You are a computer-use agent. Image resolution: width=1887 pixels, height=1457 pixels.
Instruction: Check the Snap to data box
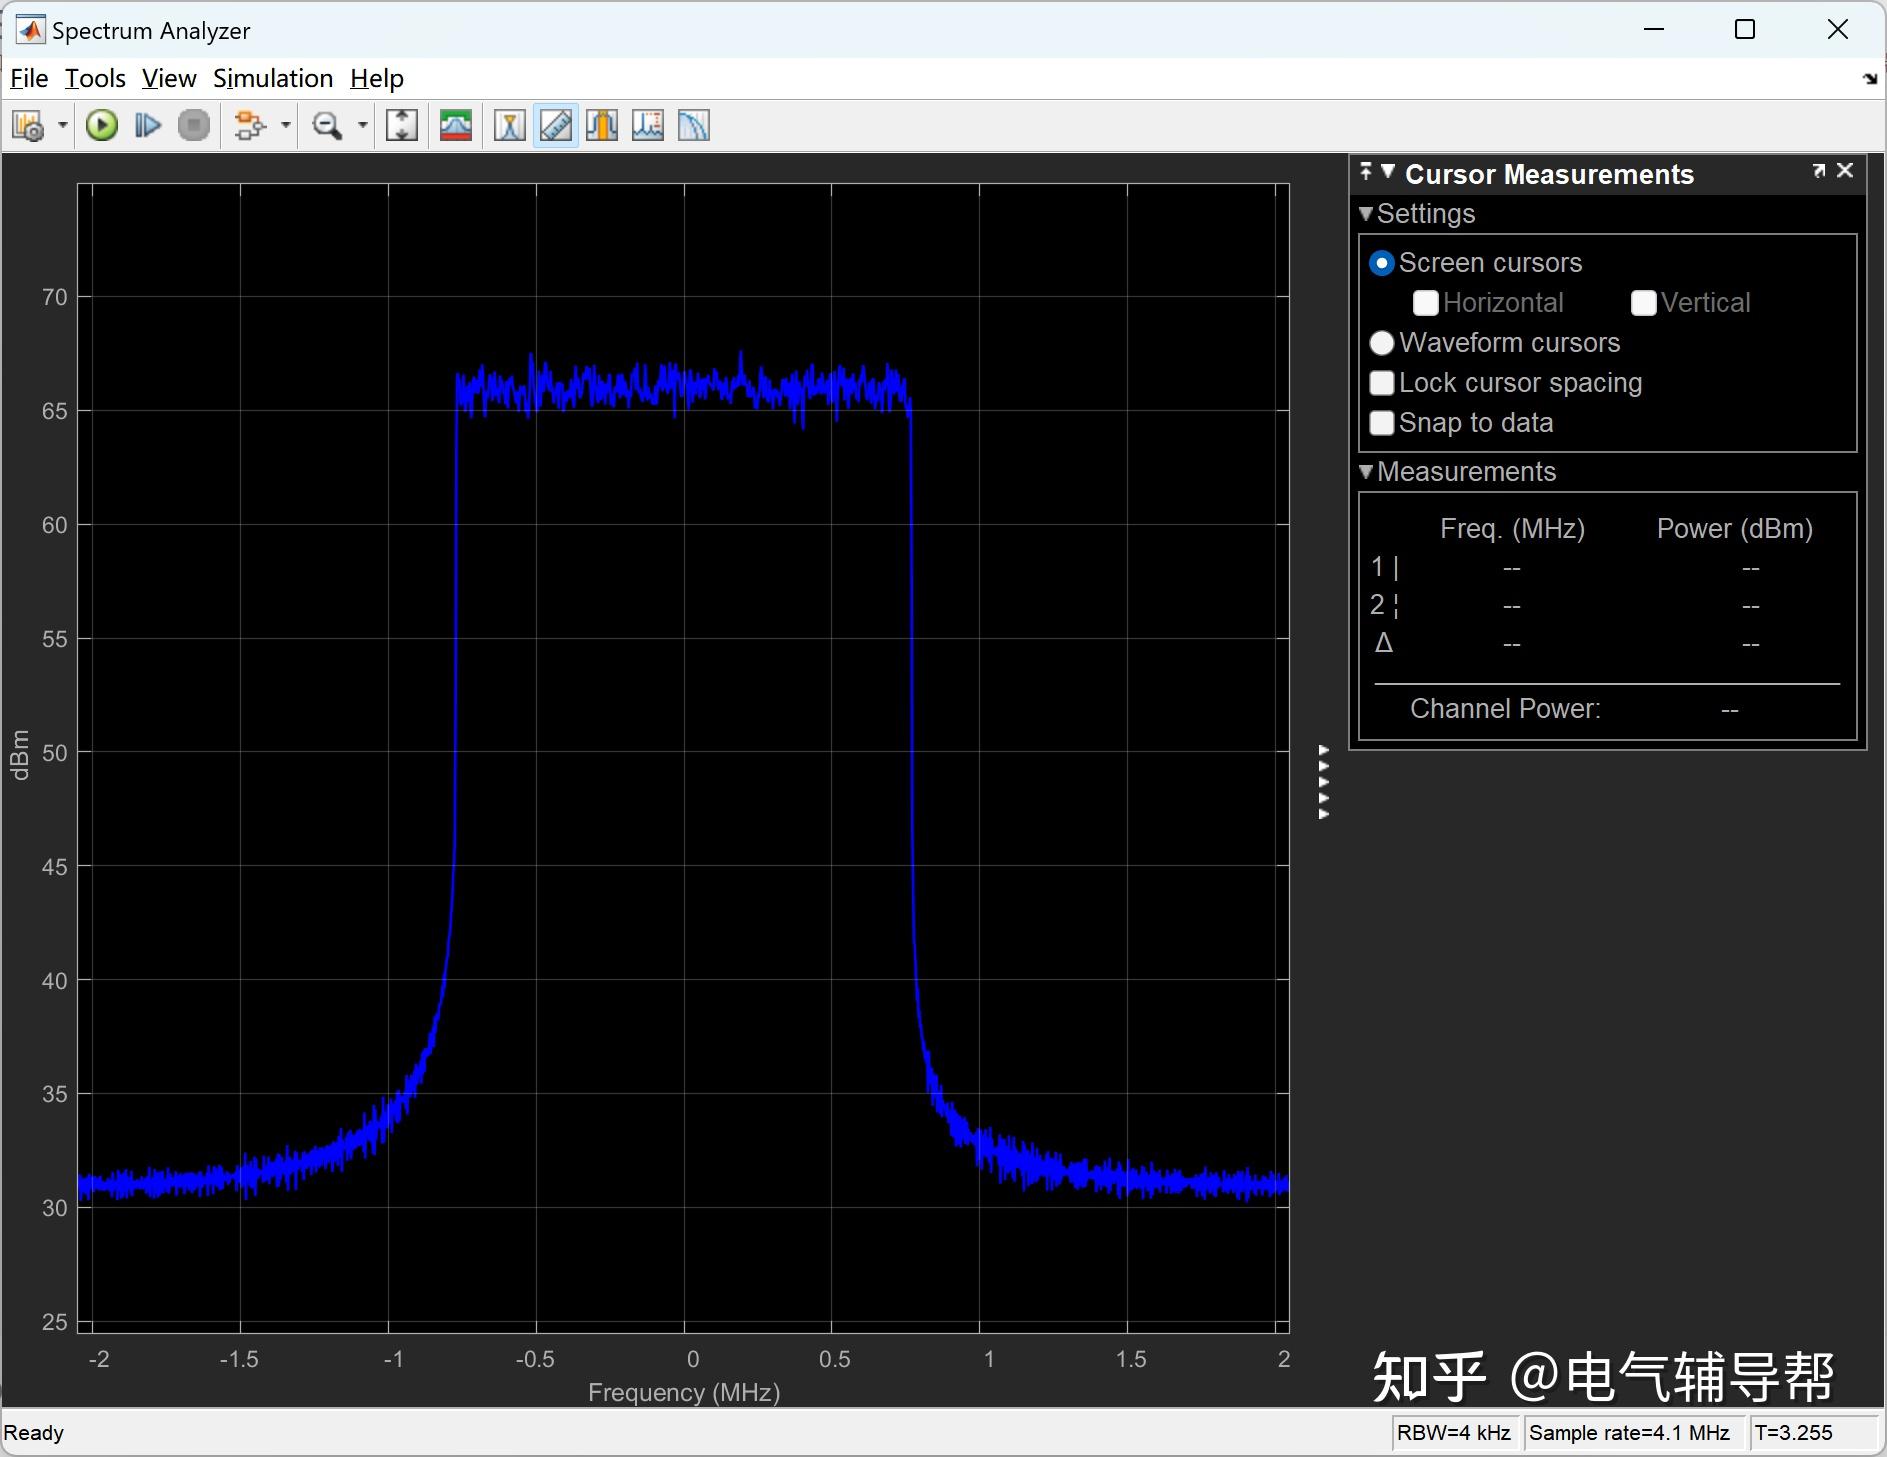(x=1382, y=423)
